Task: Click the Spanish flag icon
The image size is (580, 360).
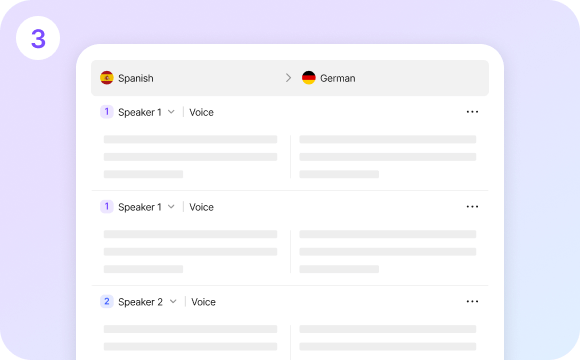Action: pos(107,78)
